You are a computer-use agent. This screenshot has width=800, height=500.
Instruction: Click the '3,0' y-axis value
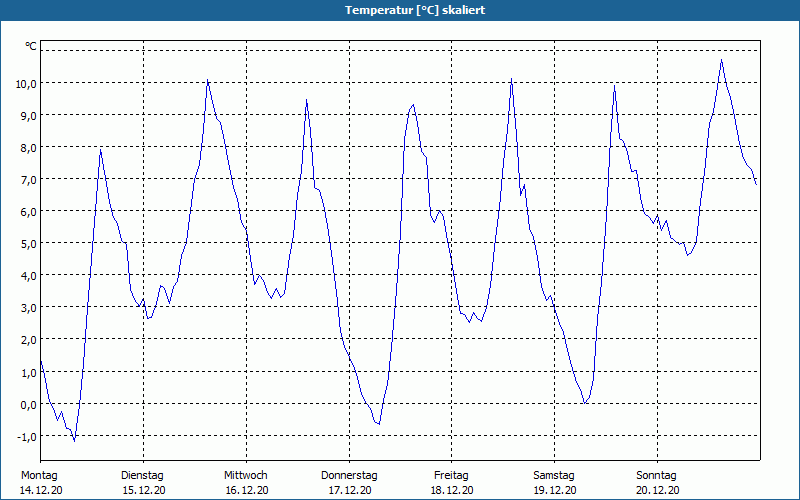tap(29, 308)
